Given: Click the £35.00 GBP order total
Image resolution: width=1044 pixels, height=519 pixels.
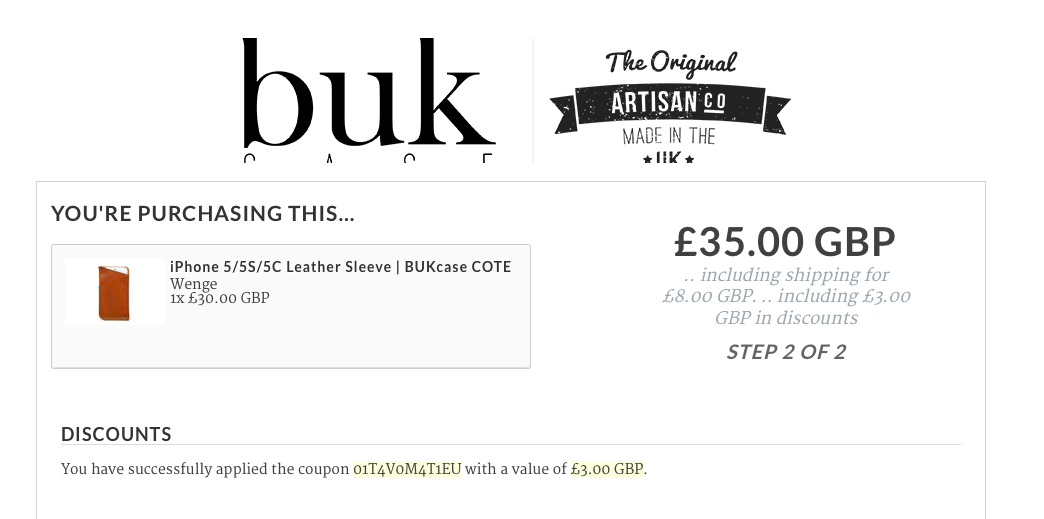Looking at the screenshot, I should click(x=784, y=241).
